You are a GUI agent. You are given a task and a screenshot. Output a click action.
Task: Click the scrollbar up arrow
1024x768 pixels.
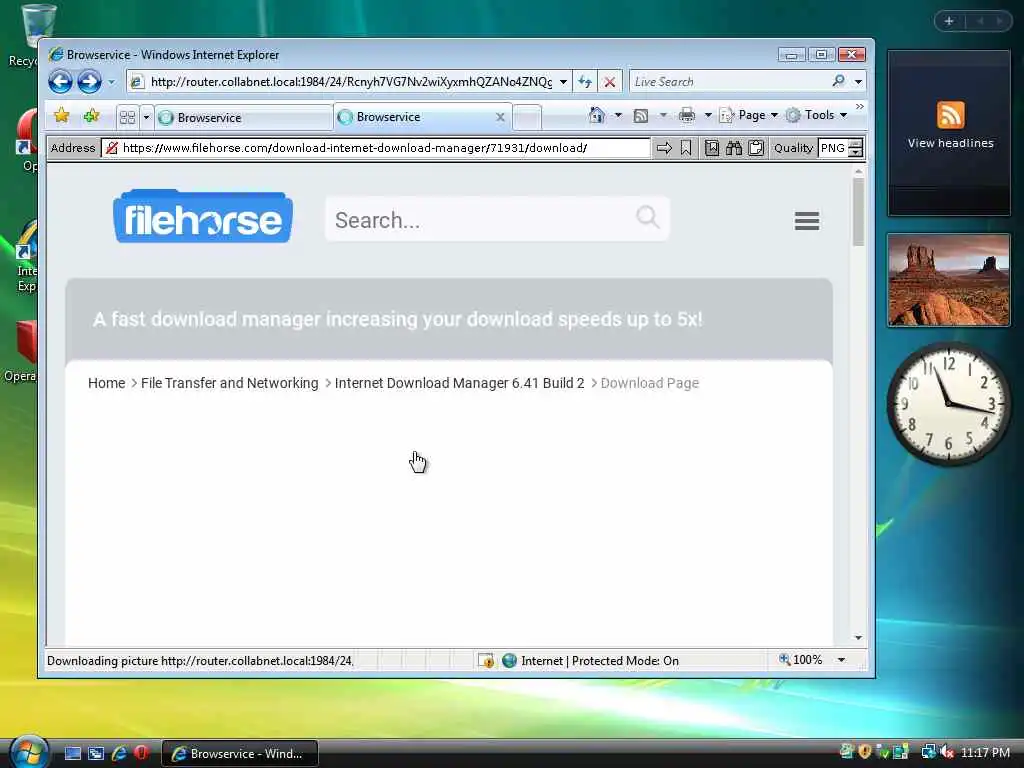pos(858,171)
